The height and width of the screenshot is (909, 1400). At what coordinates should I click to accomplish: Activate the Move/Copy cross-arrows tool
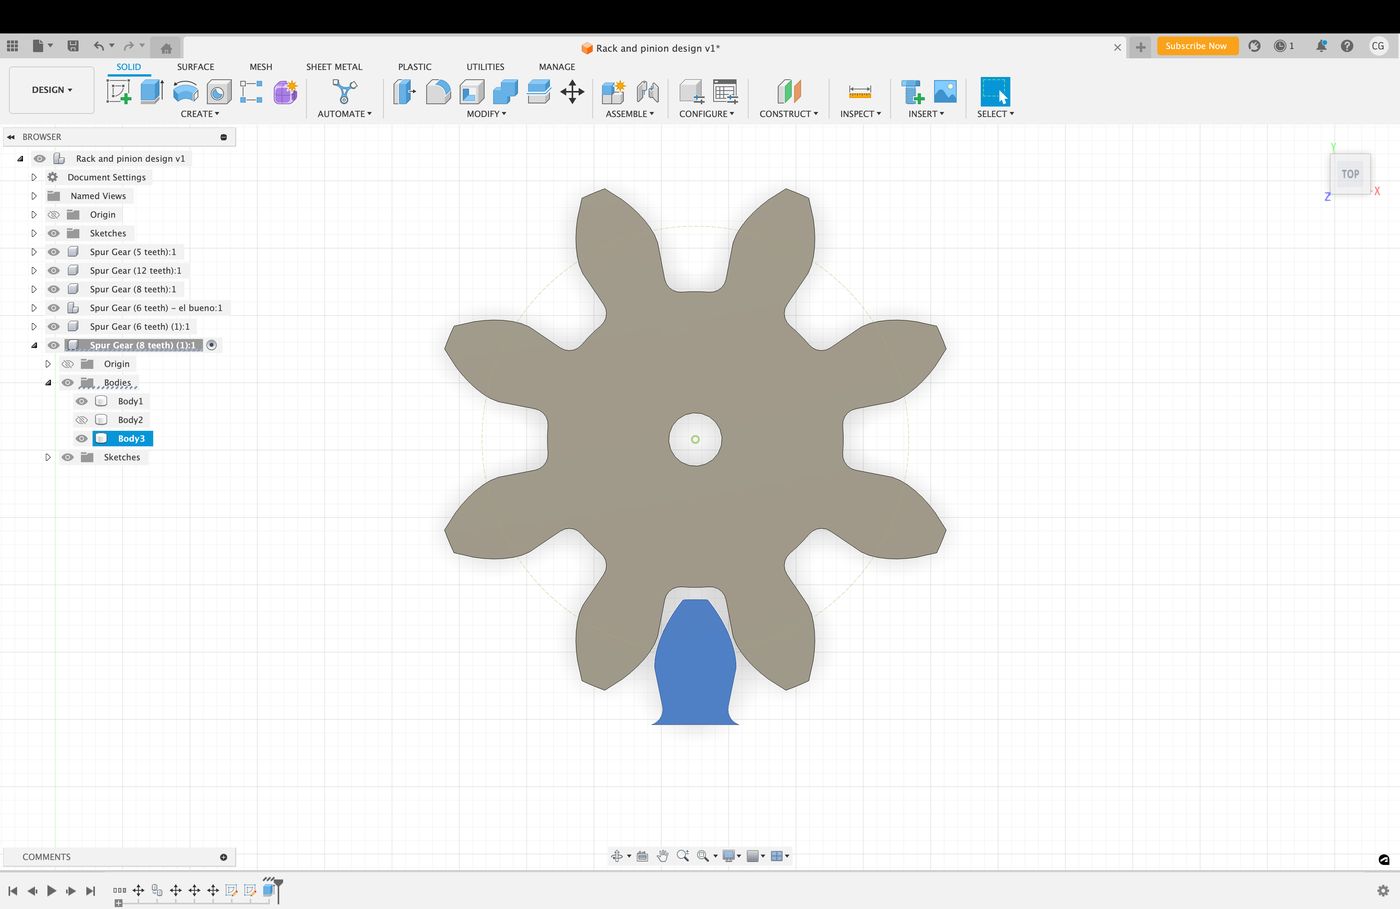pyautogui.click(x=572, y=92)
